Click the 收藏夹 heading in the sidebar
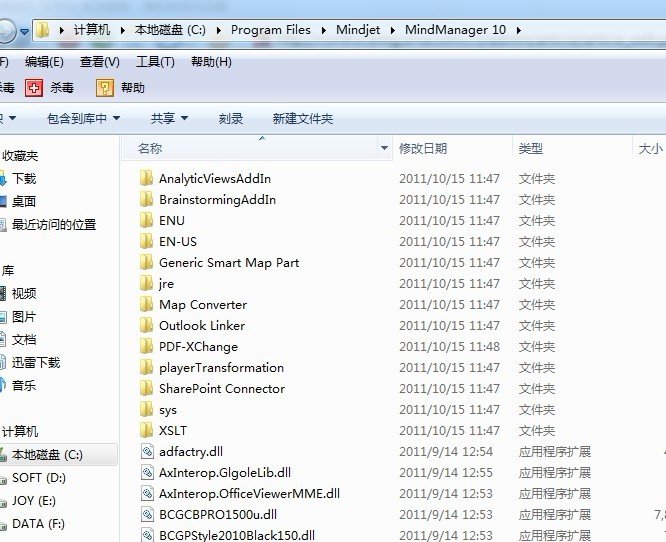Viewport: 666px width, 542px height. point(20,156)
